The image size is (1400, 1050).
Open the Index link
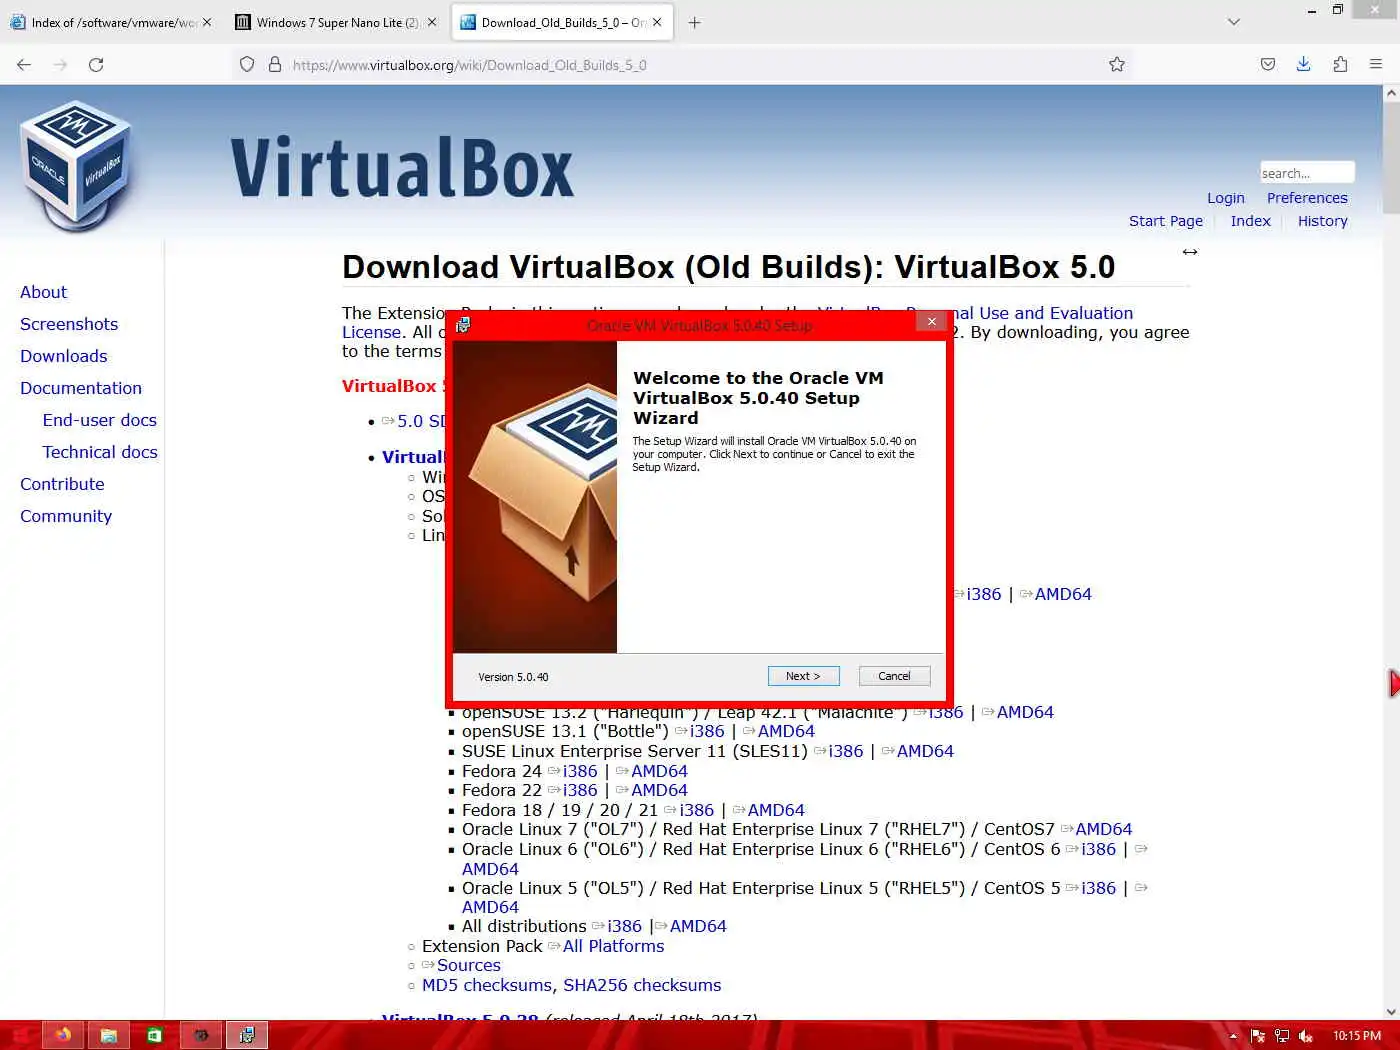(1250, 221)
